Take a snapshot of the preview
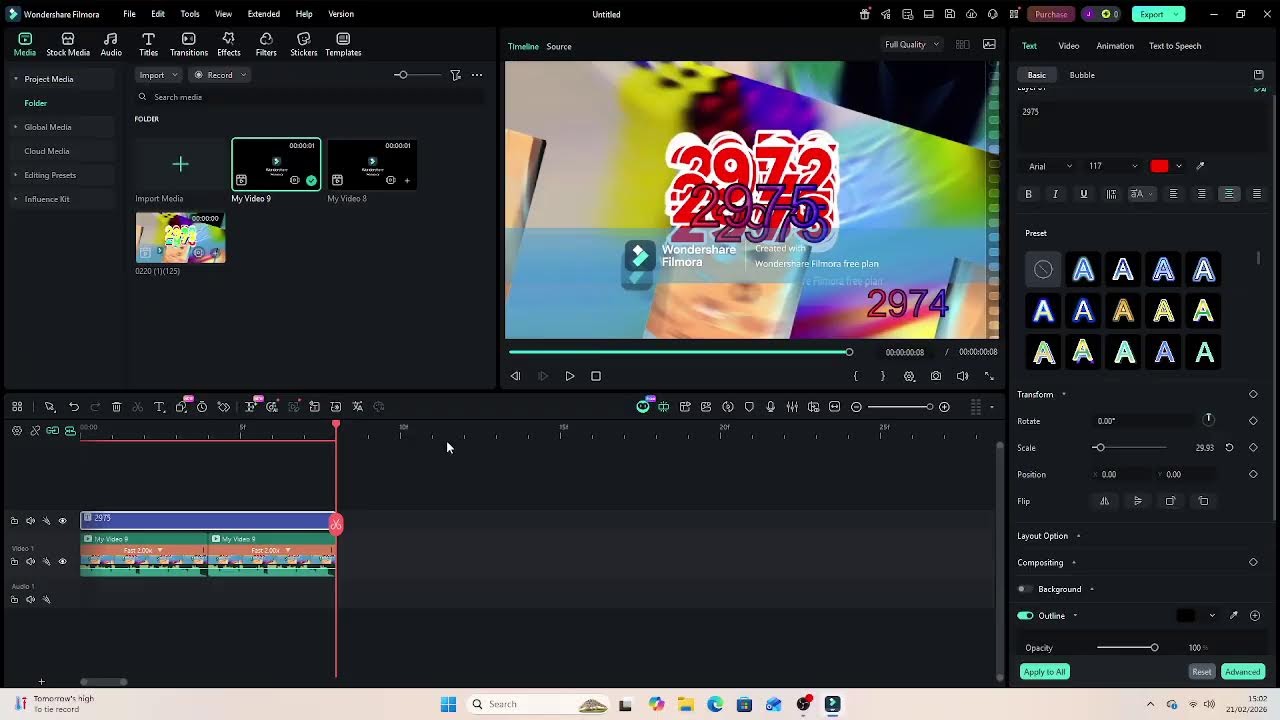The width and height of the screenshot is (1280, 720). click(x=935, y=376)
